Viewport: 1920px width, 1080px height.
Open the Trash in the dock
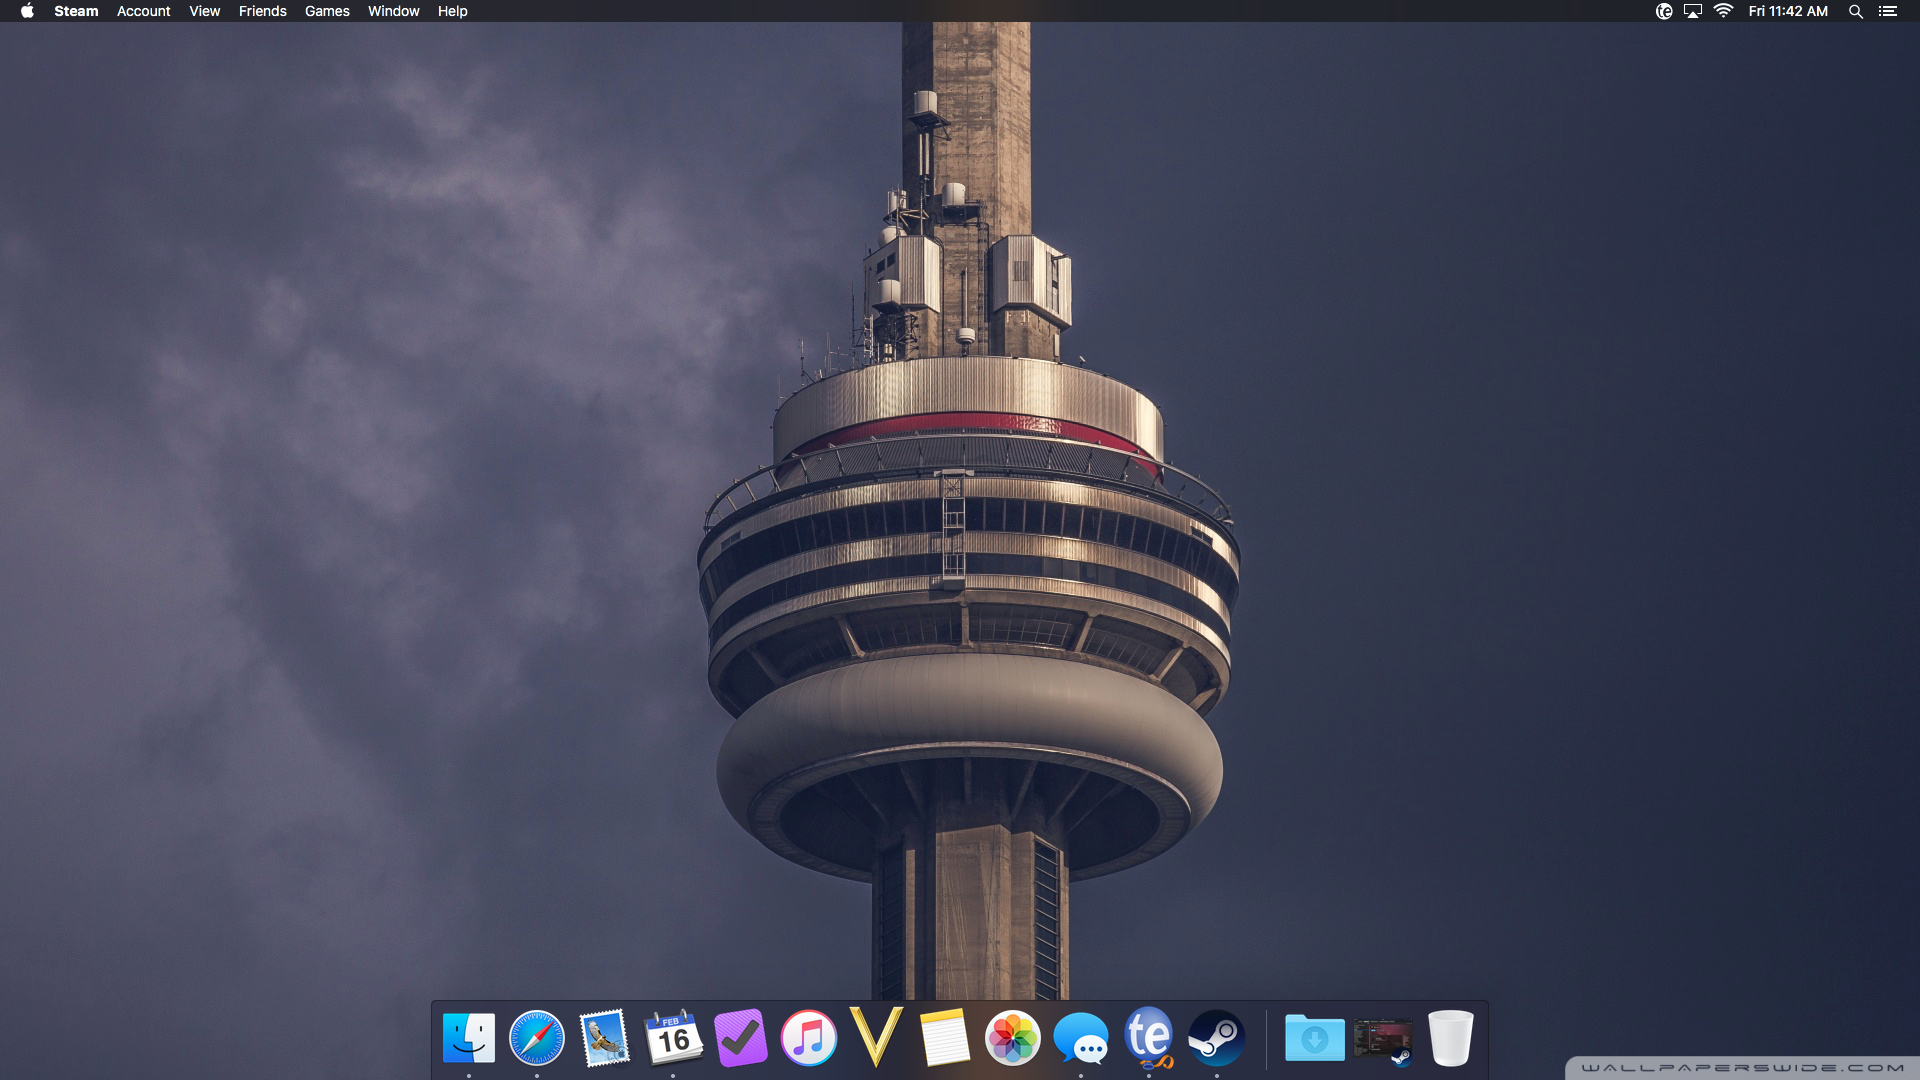click(x=1450, y=1038)
